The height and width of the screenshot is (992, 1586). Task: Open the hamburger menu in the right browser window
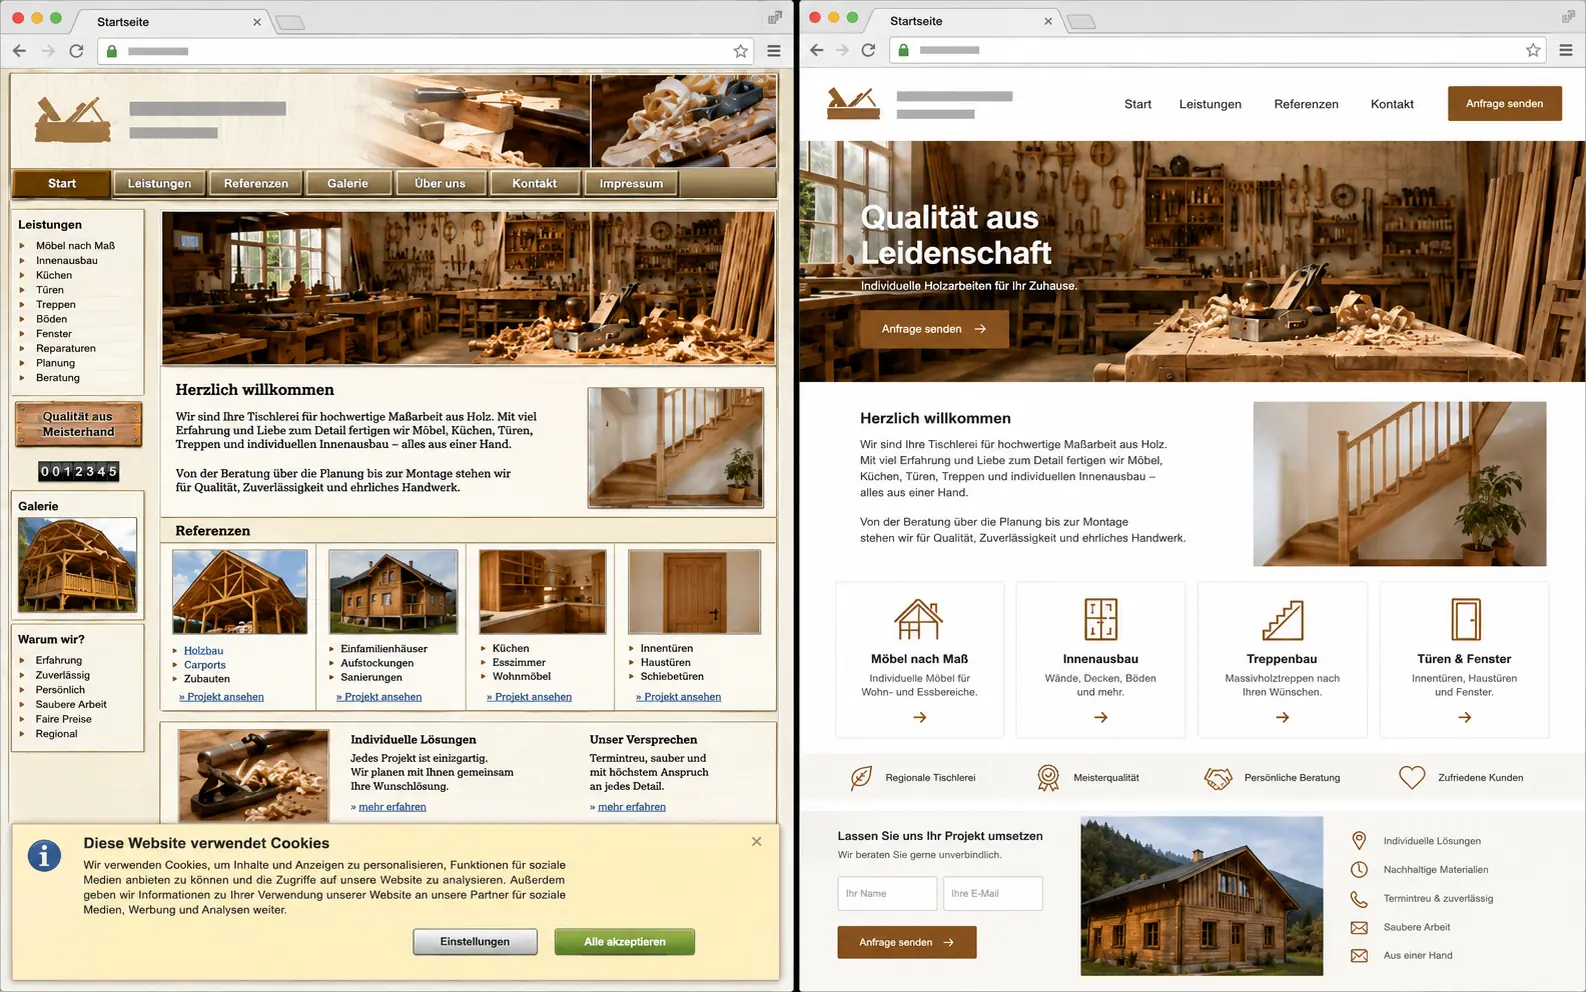click(x=1566, y=50)
